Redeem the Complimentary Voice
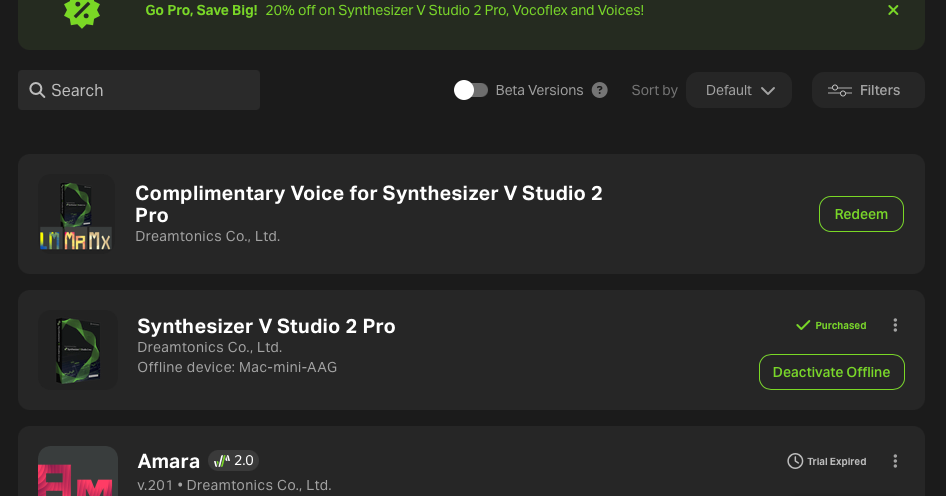The width and height of the screenshot is (946, 496). pyautogui.click(x=861, y=214)
